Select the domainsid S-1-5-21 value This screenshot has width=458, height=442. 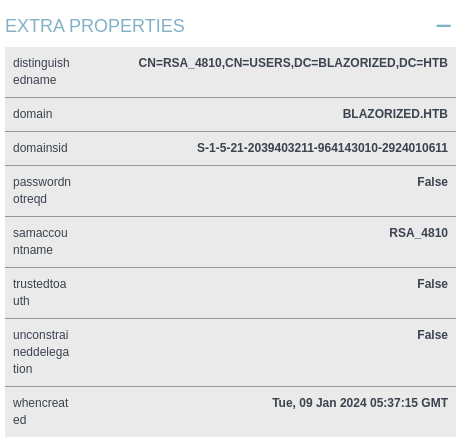pyautogui.click(x=322, y=148)
